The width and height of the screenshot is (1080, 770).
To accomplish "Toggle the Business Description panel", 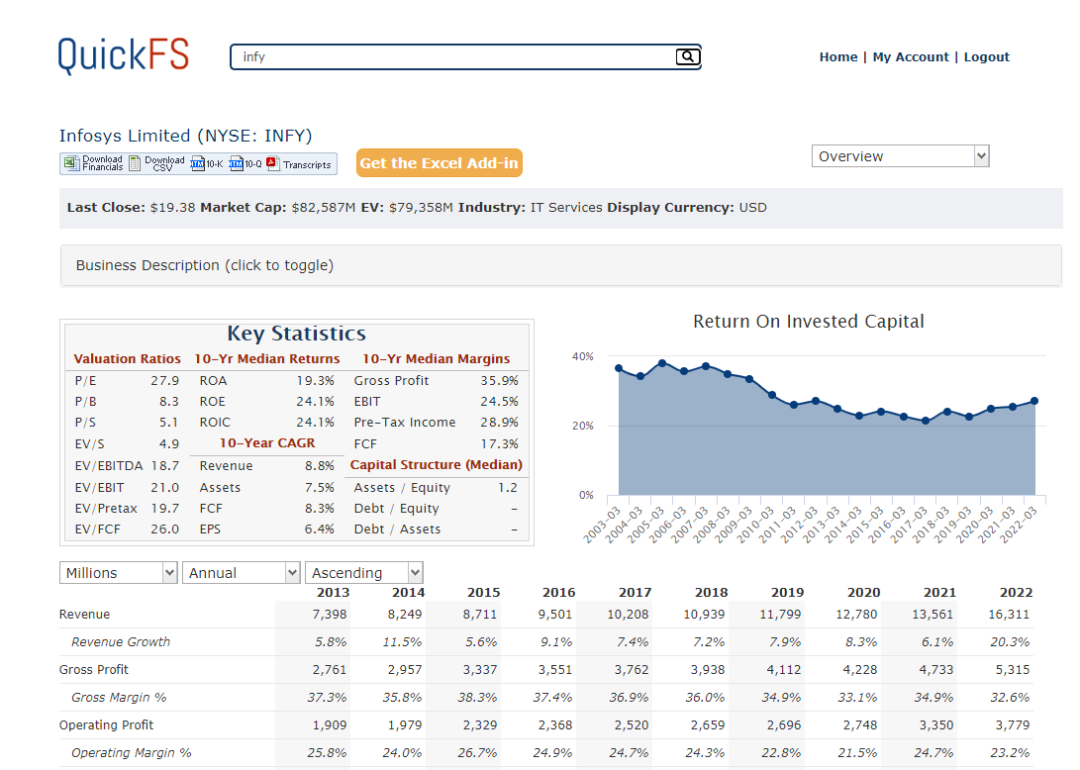I will tap(205, 265).
